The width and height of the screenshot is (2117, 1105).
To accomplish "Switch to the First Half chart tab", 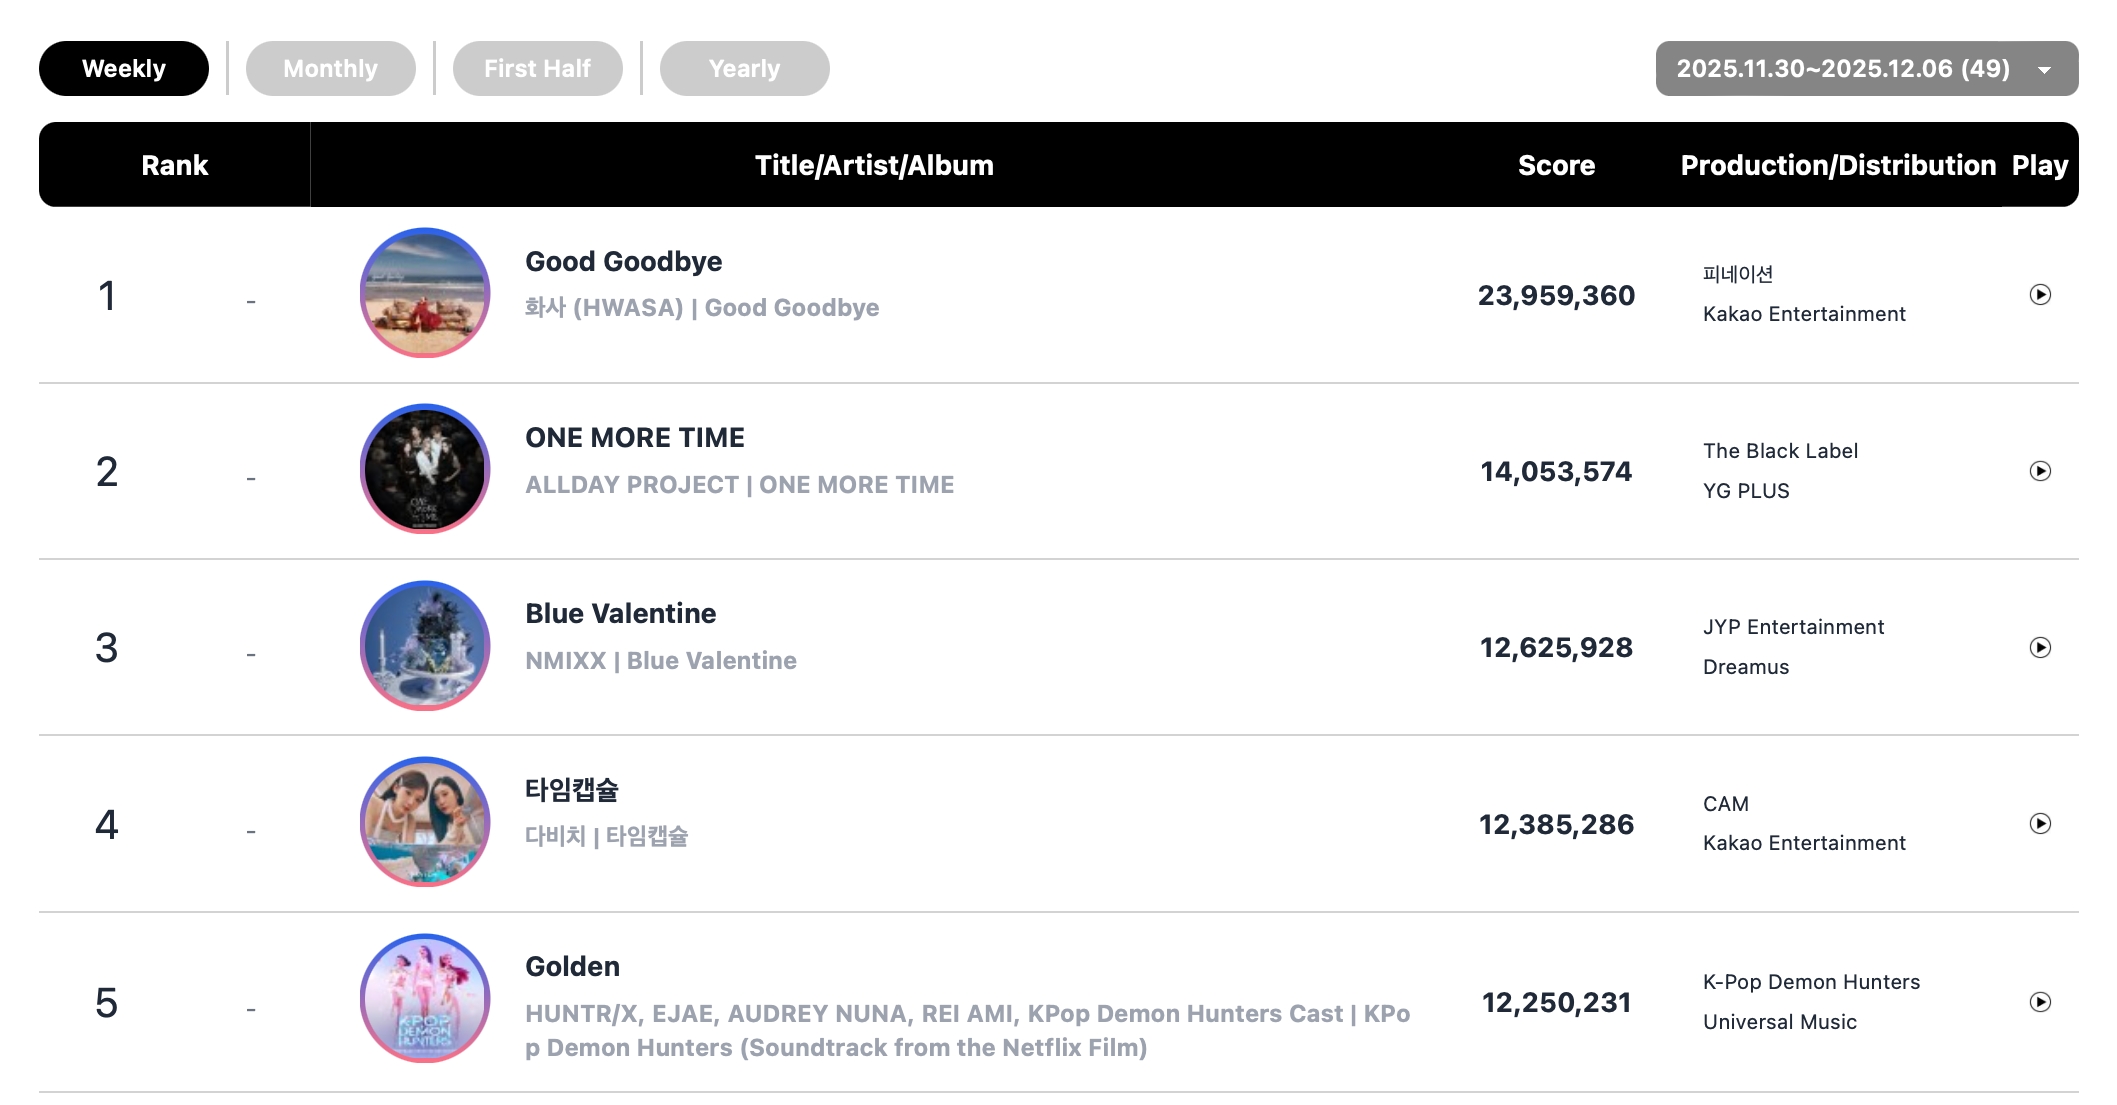I will (537, 69).
